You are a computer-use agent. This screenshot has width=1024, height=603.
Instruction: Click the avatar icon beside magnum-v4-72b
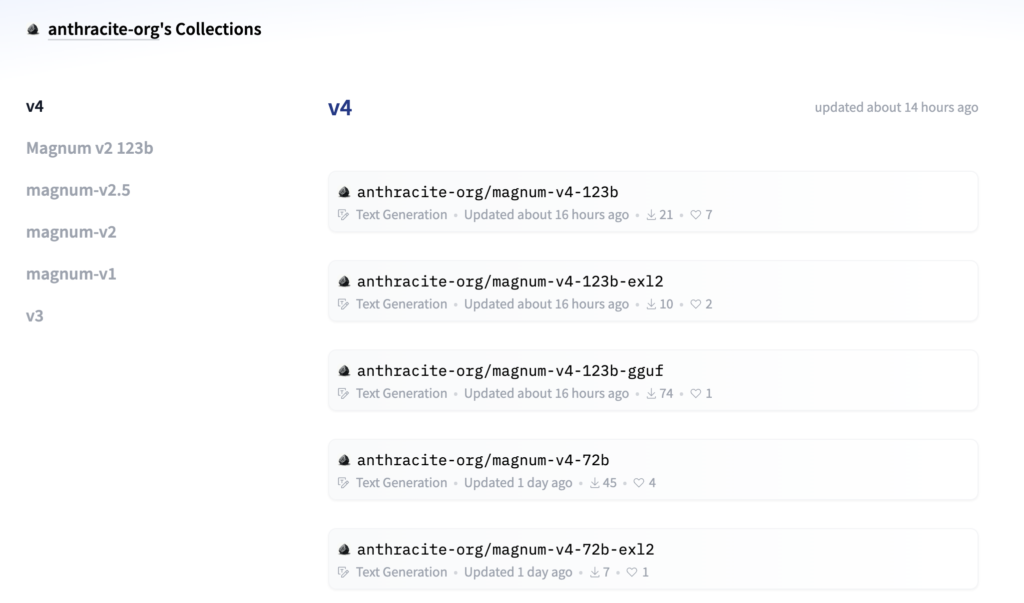[344, 459]
